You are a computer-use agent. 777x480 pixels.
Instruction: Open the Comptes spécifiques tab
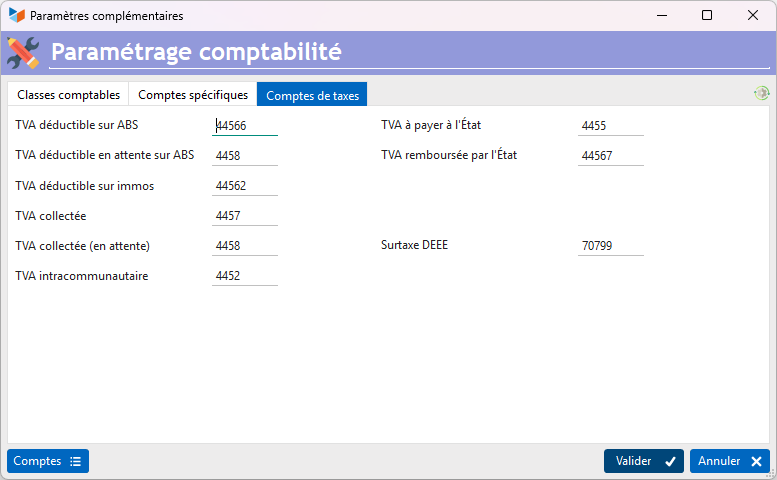tap(193, 95)
